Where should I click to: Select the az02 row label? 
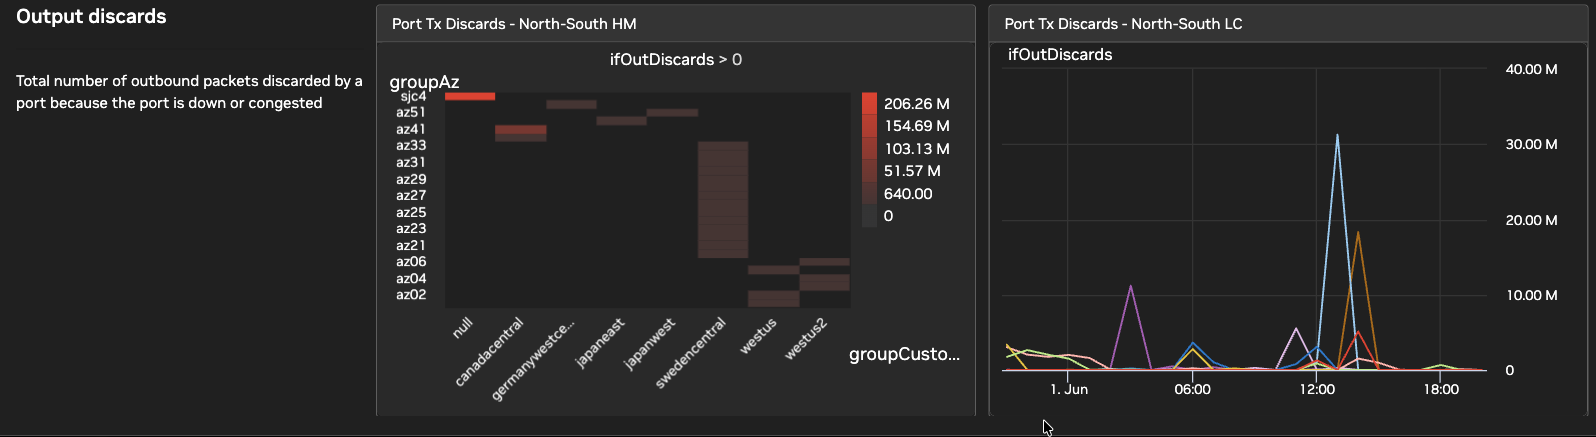(411, 294)
